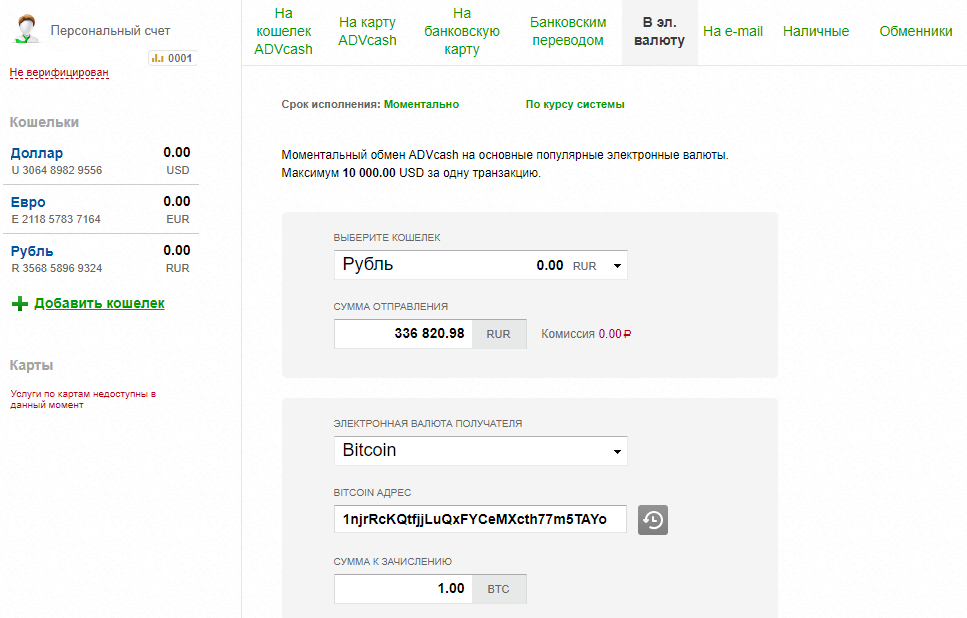Viewport: 967px width, 618px height.
Task: Click the green plus icon for adding a wallet
Action: [19, 304]
